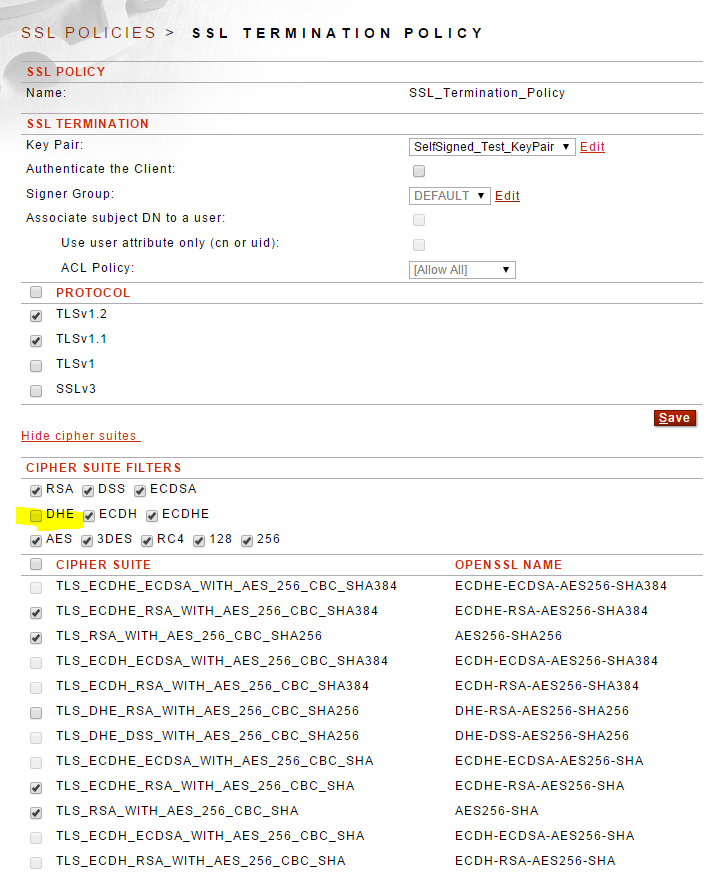The height and width of the screenshot is (876, 721).
Task: Toggle the RC4 filter checkbox
Action: click(147, 540)
